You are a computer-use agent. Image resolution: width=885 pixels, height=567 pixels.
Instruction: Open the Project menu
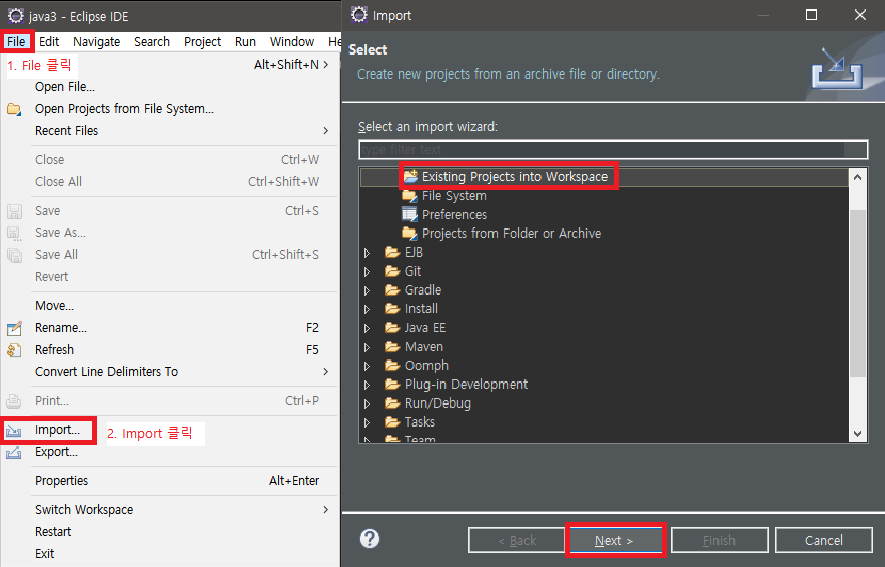[x=202, y=42]
